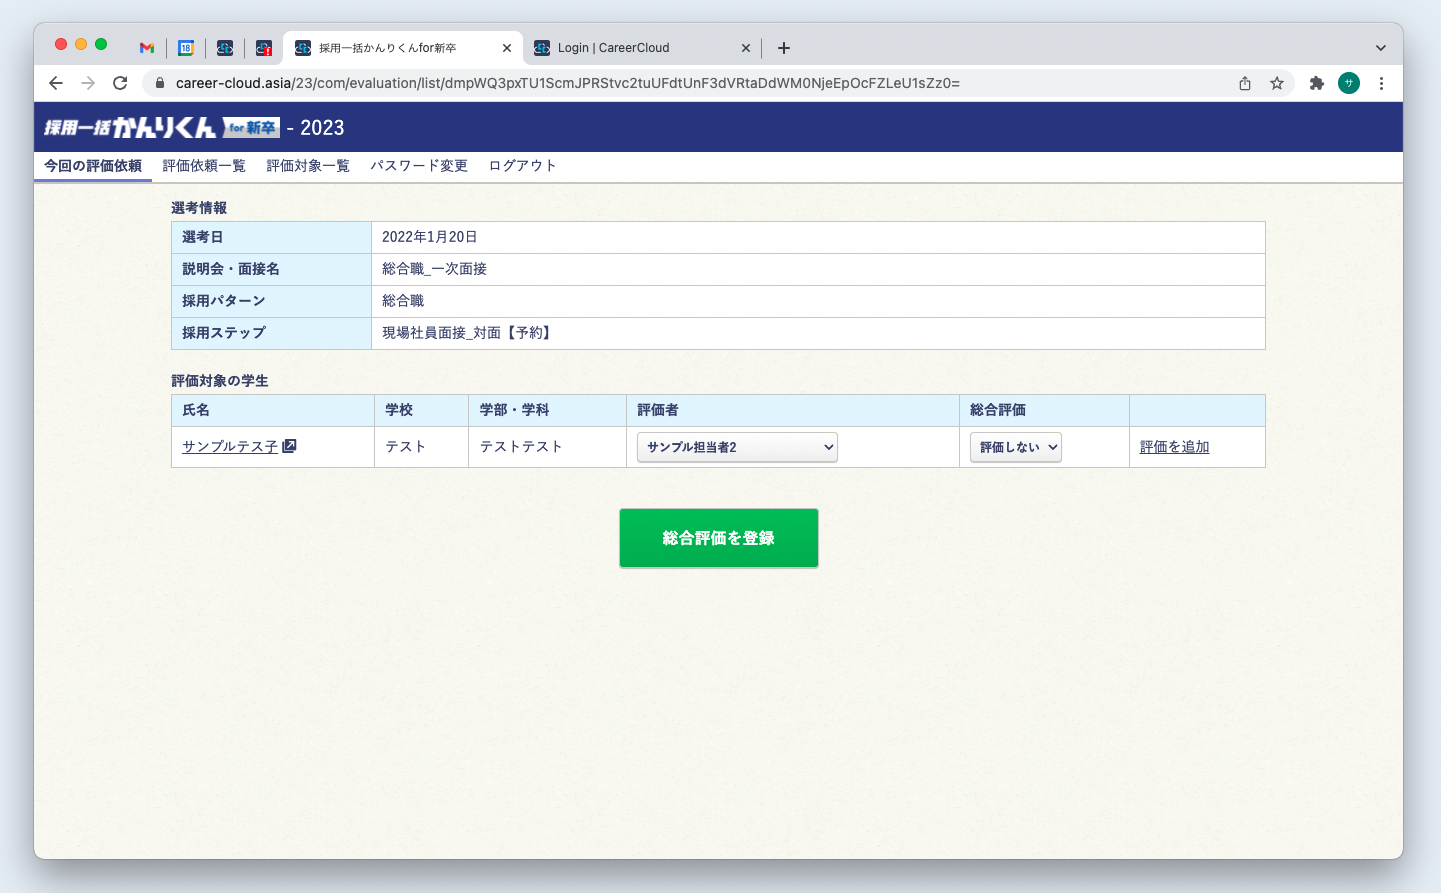Screen dimensions: 1441x893
Task: Bookmark this page with the star icon
Action: (1277, 83)
